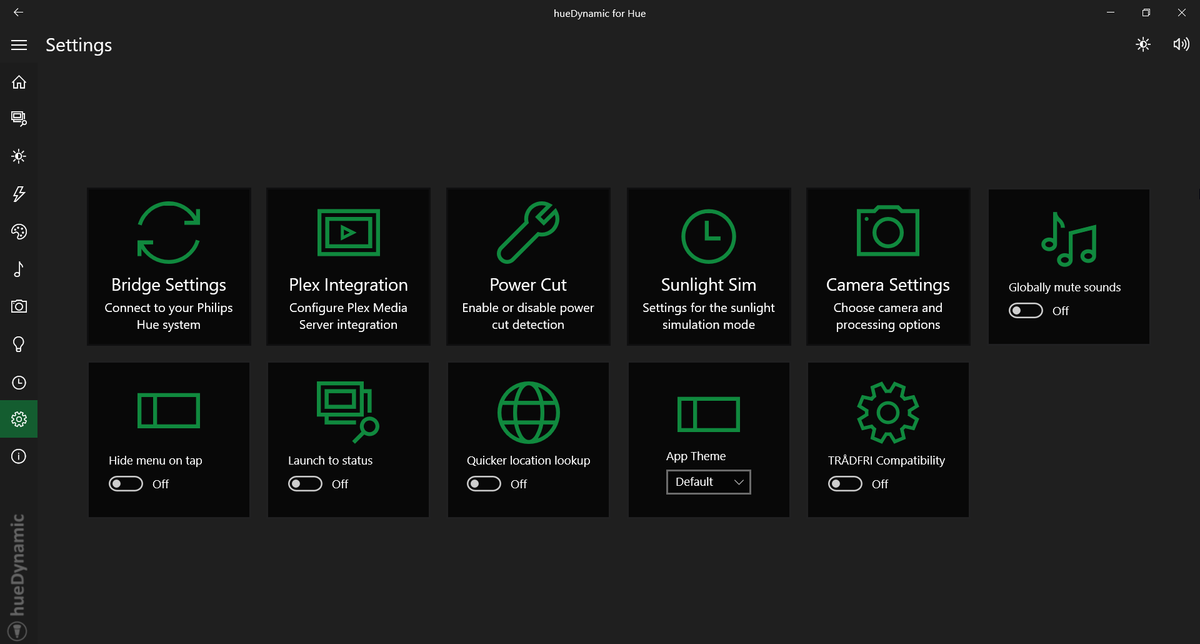The image size is (1200, 644).
Task: Open the info icon at sidebar bottom
Action: click(18, 456)
